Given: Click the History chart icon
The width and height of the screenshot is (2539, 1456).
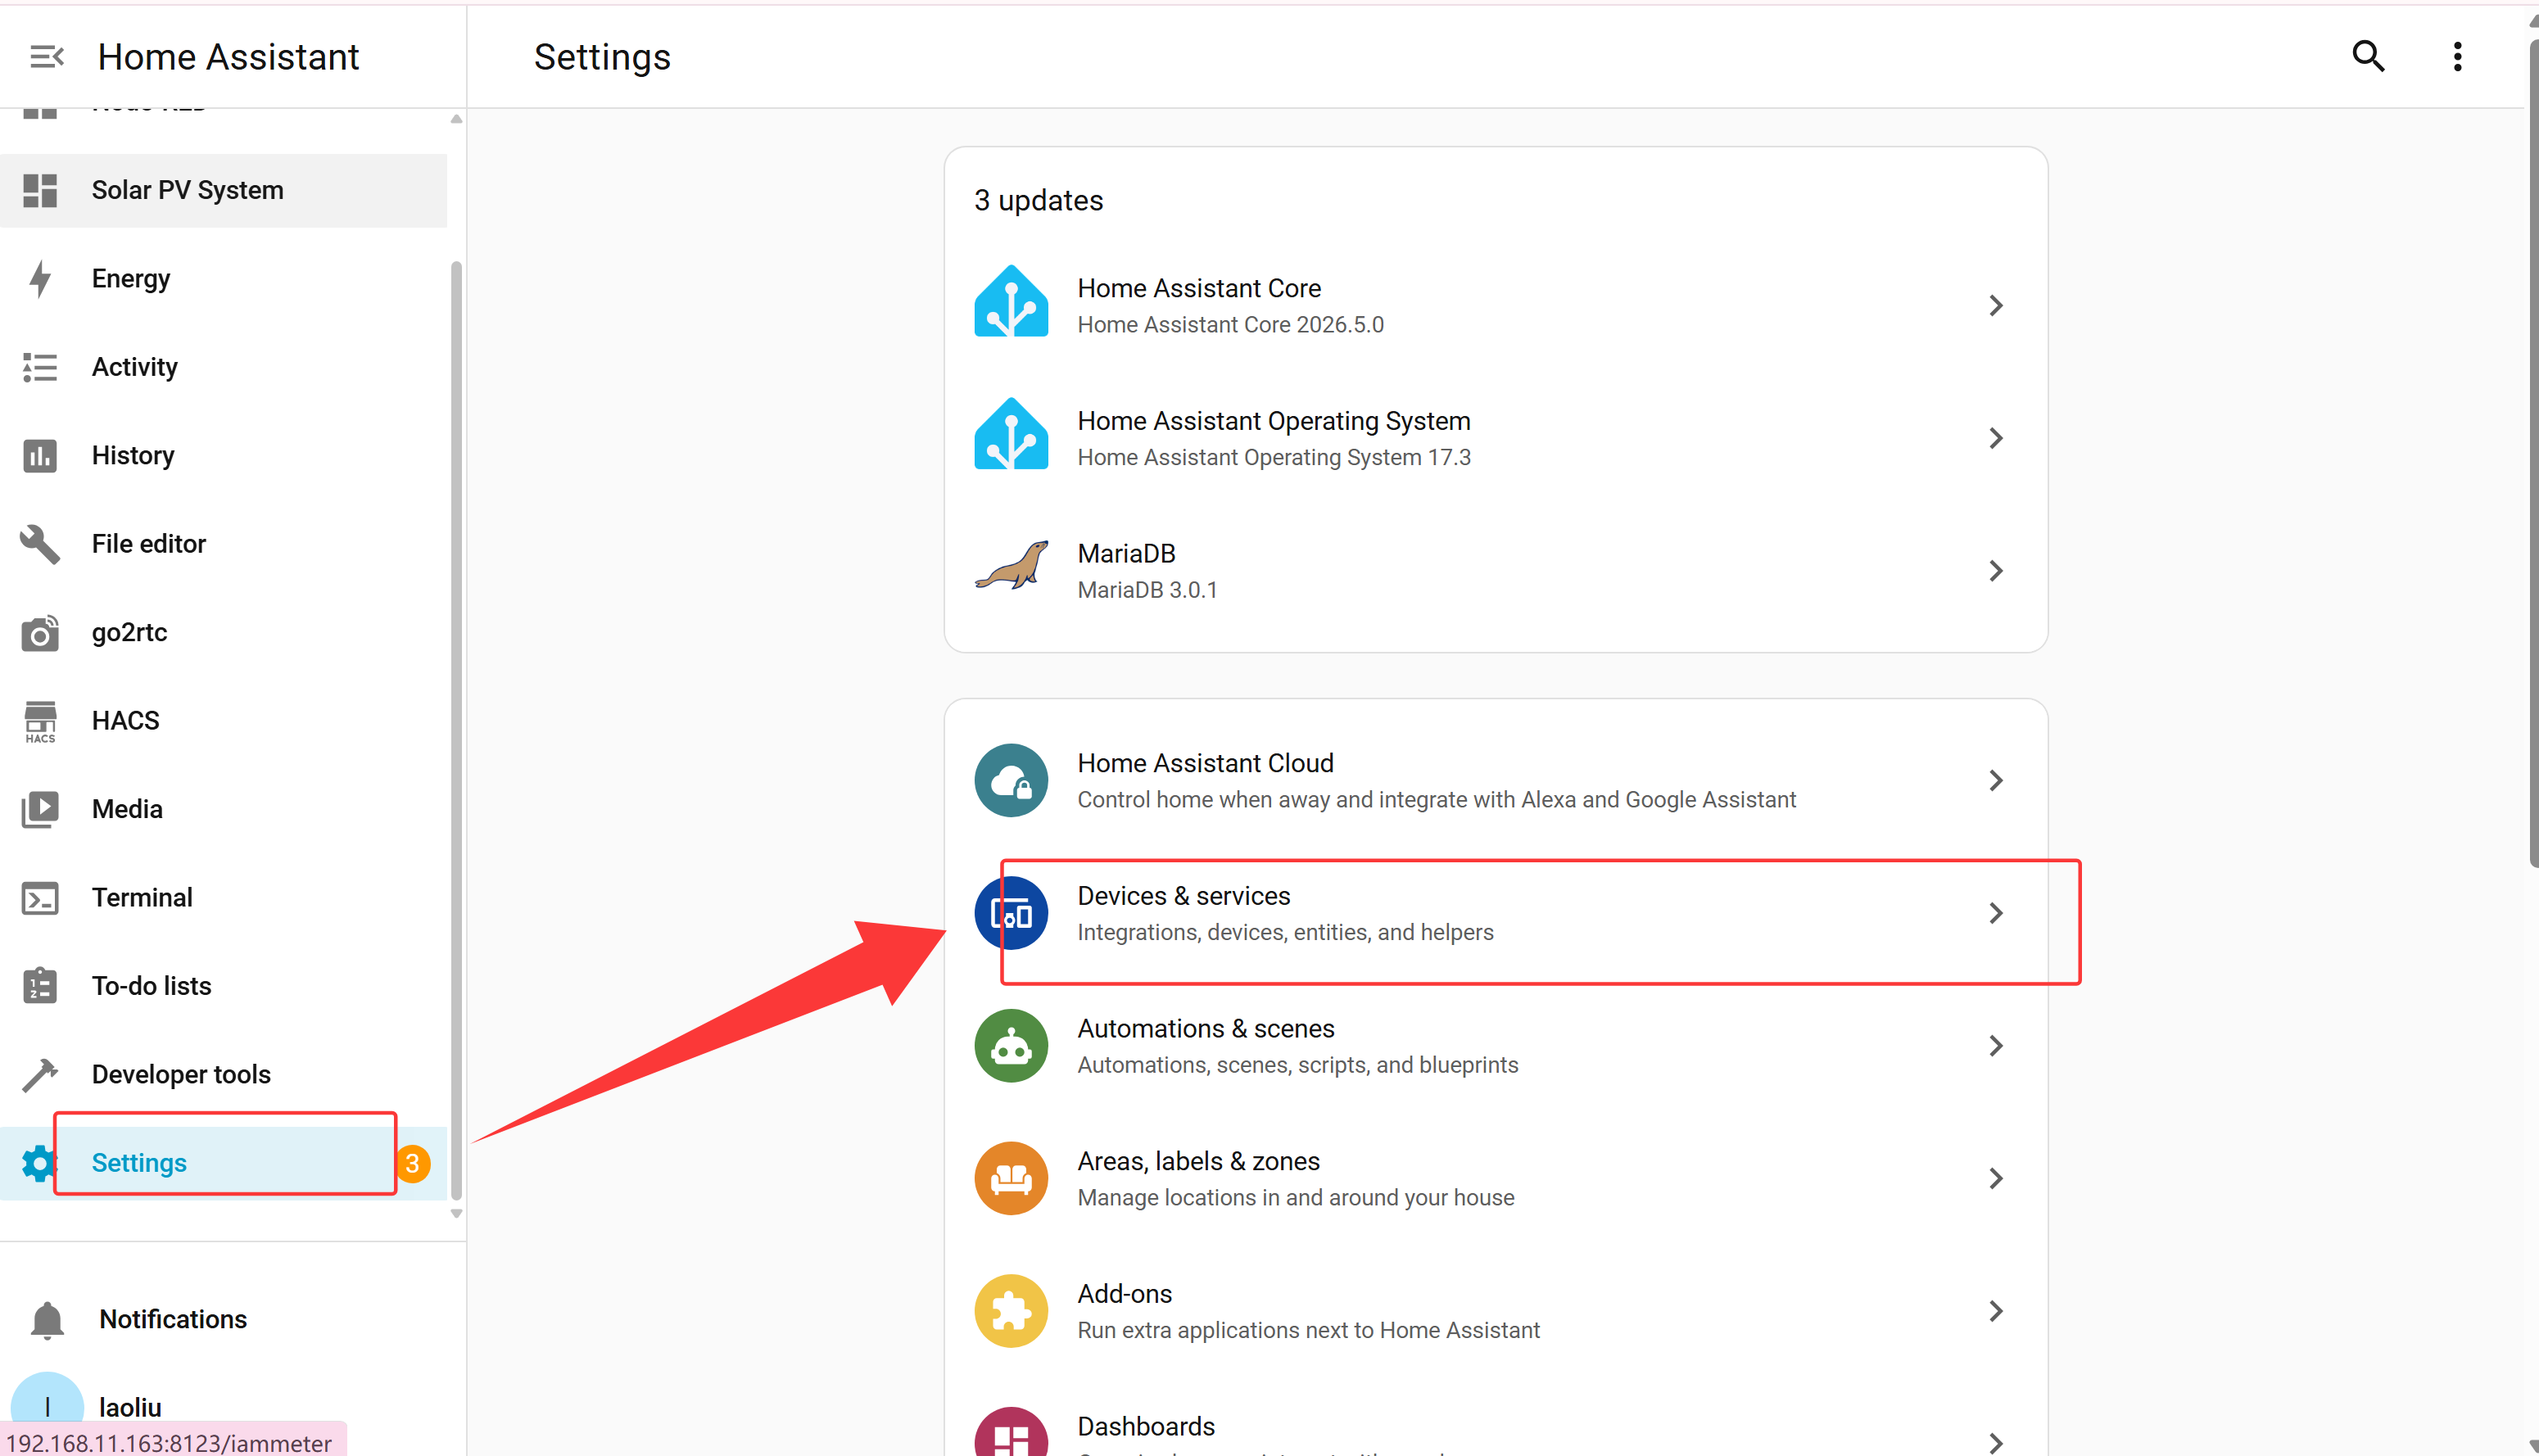Looking at the screenshot, I should [40, 456].
